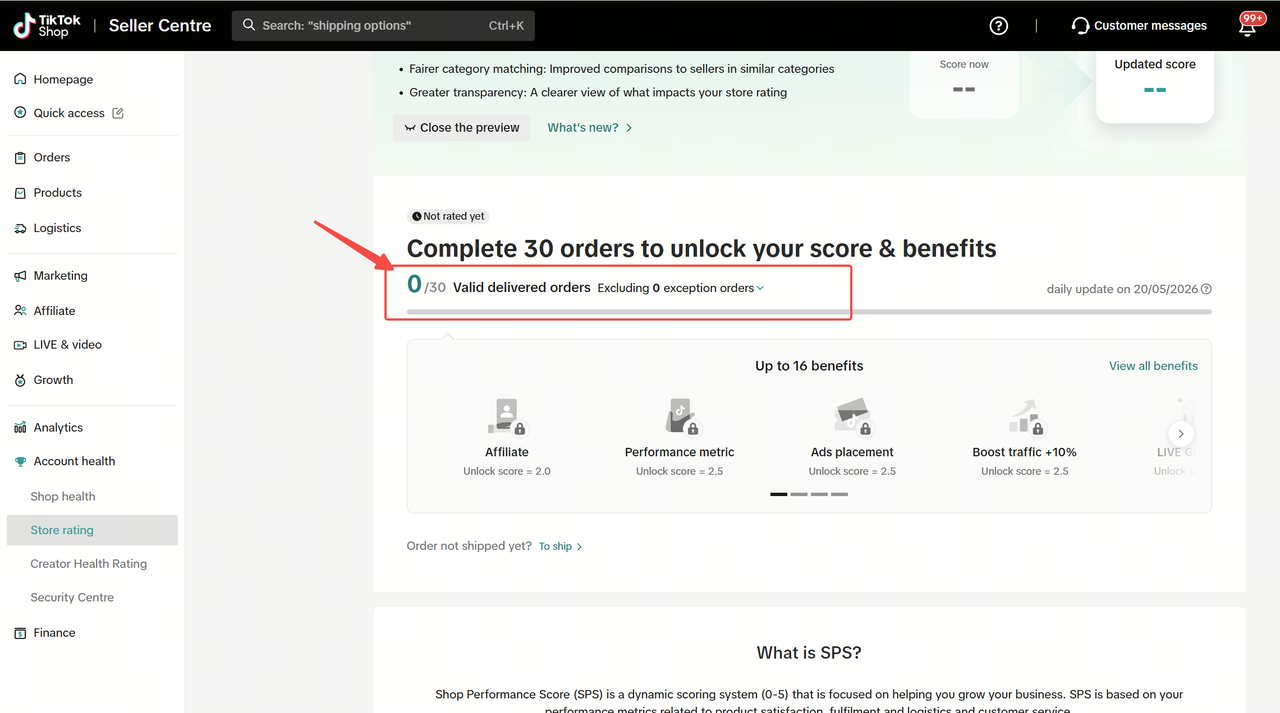Open Shop health in the sidebar

point(63,496)
